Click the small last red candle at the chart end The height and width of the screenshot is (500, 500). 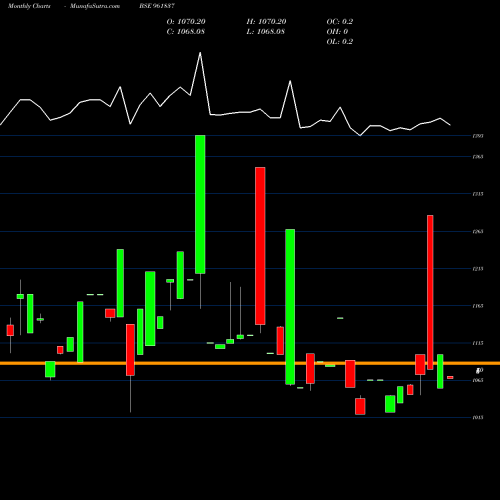click(450, 377)
